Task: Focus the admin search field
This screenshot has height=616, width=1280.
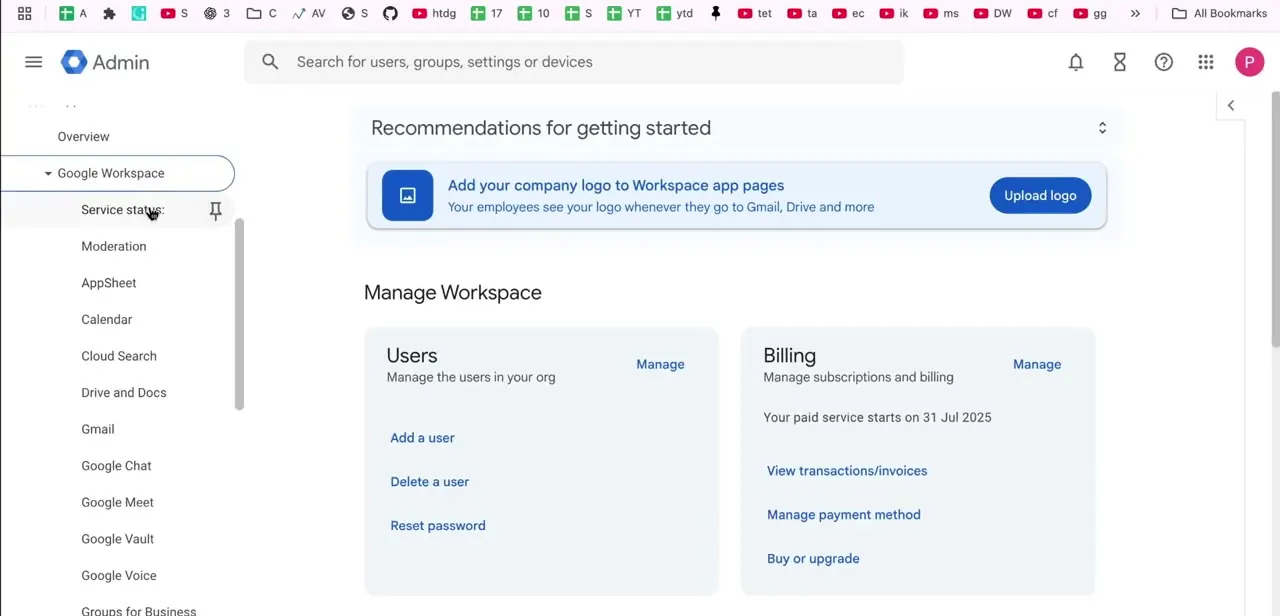Action: (x=574, y=62)
